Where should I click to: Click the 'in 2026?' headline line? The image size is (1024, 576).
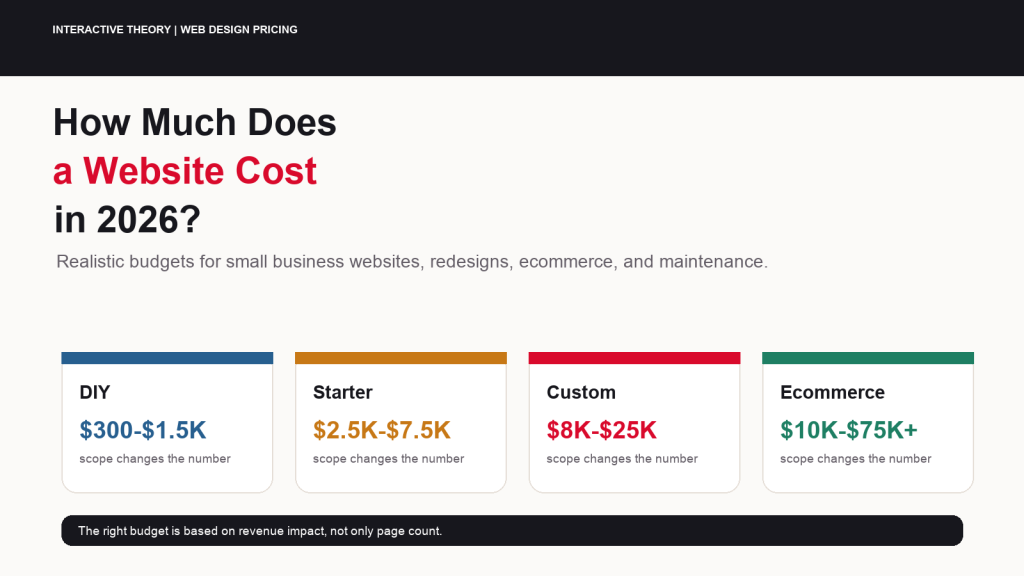pos(127,219)
